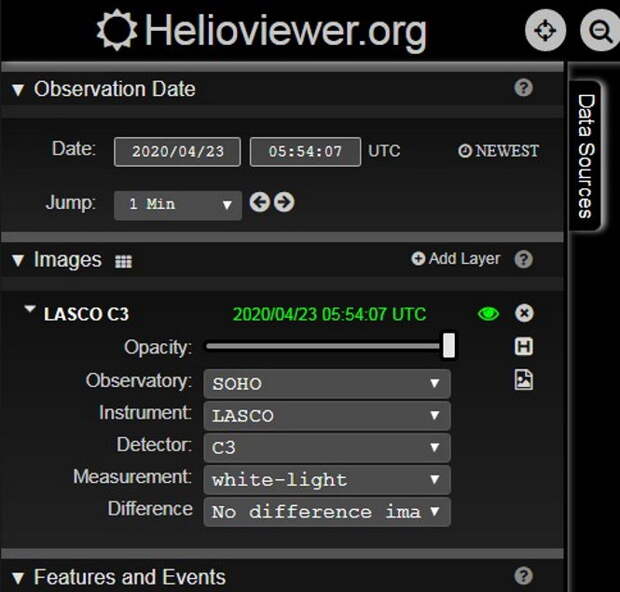Click the center-view crosshair button
620x592 pixels.
545,30
